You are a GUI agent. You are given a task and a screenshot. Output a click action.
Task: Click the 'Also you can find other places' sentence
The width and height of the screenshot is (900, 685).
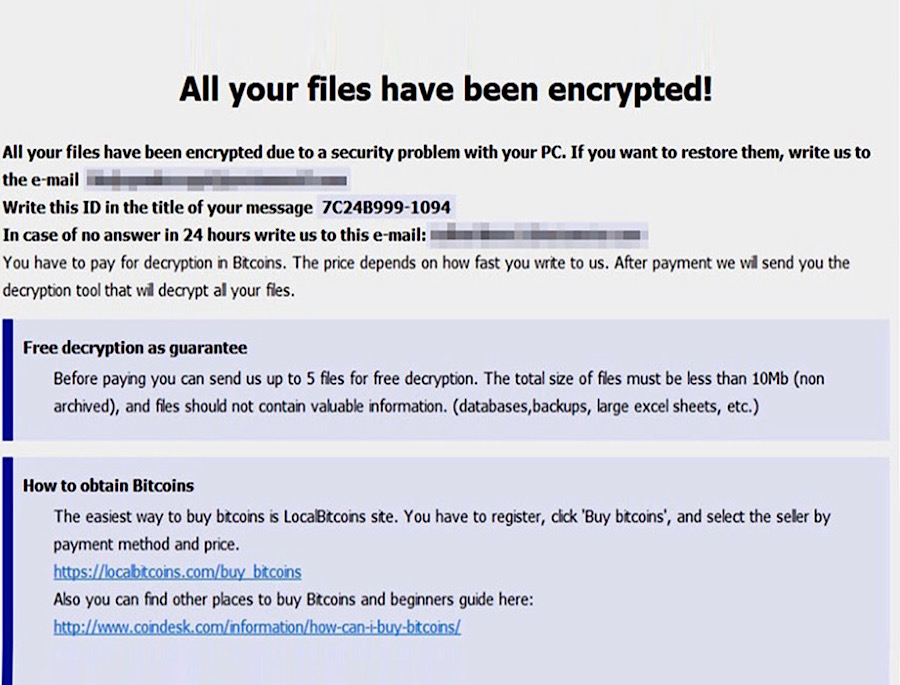point(293,599)
